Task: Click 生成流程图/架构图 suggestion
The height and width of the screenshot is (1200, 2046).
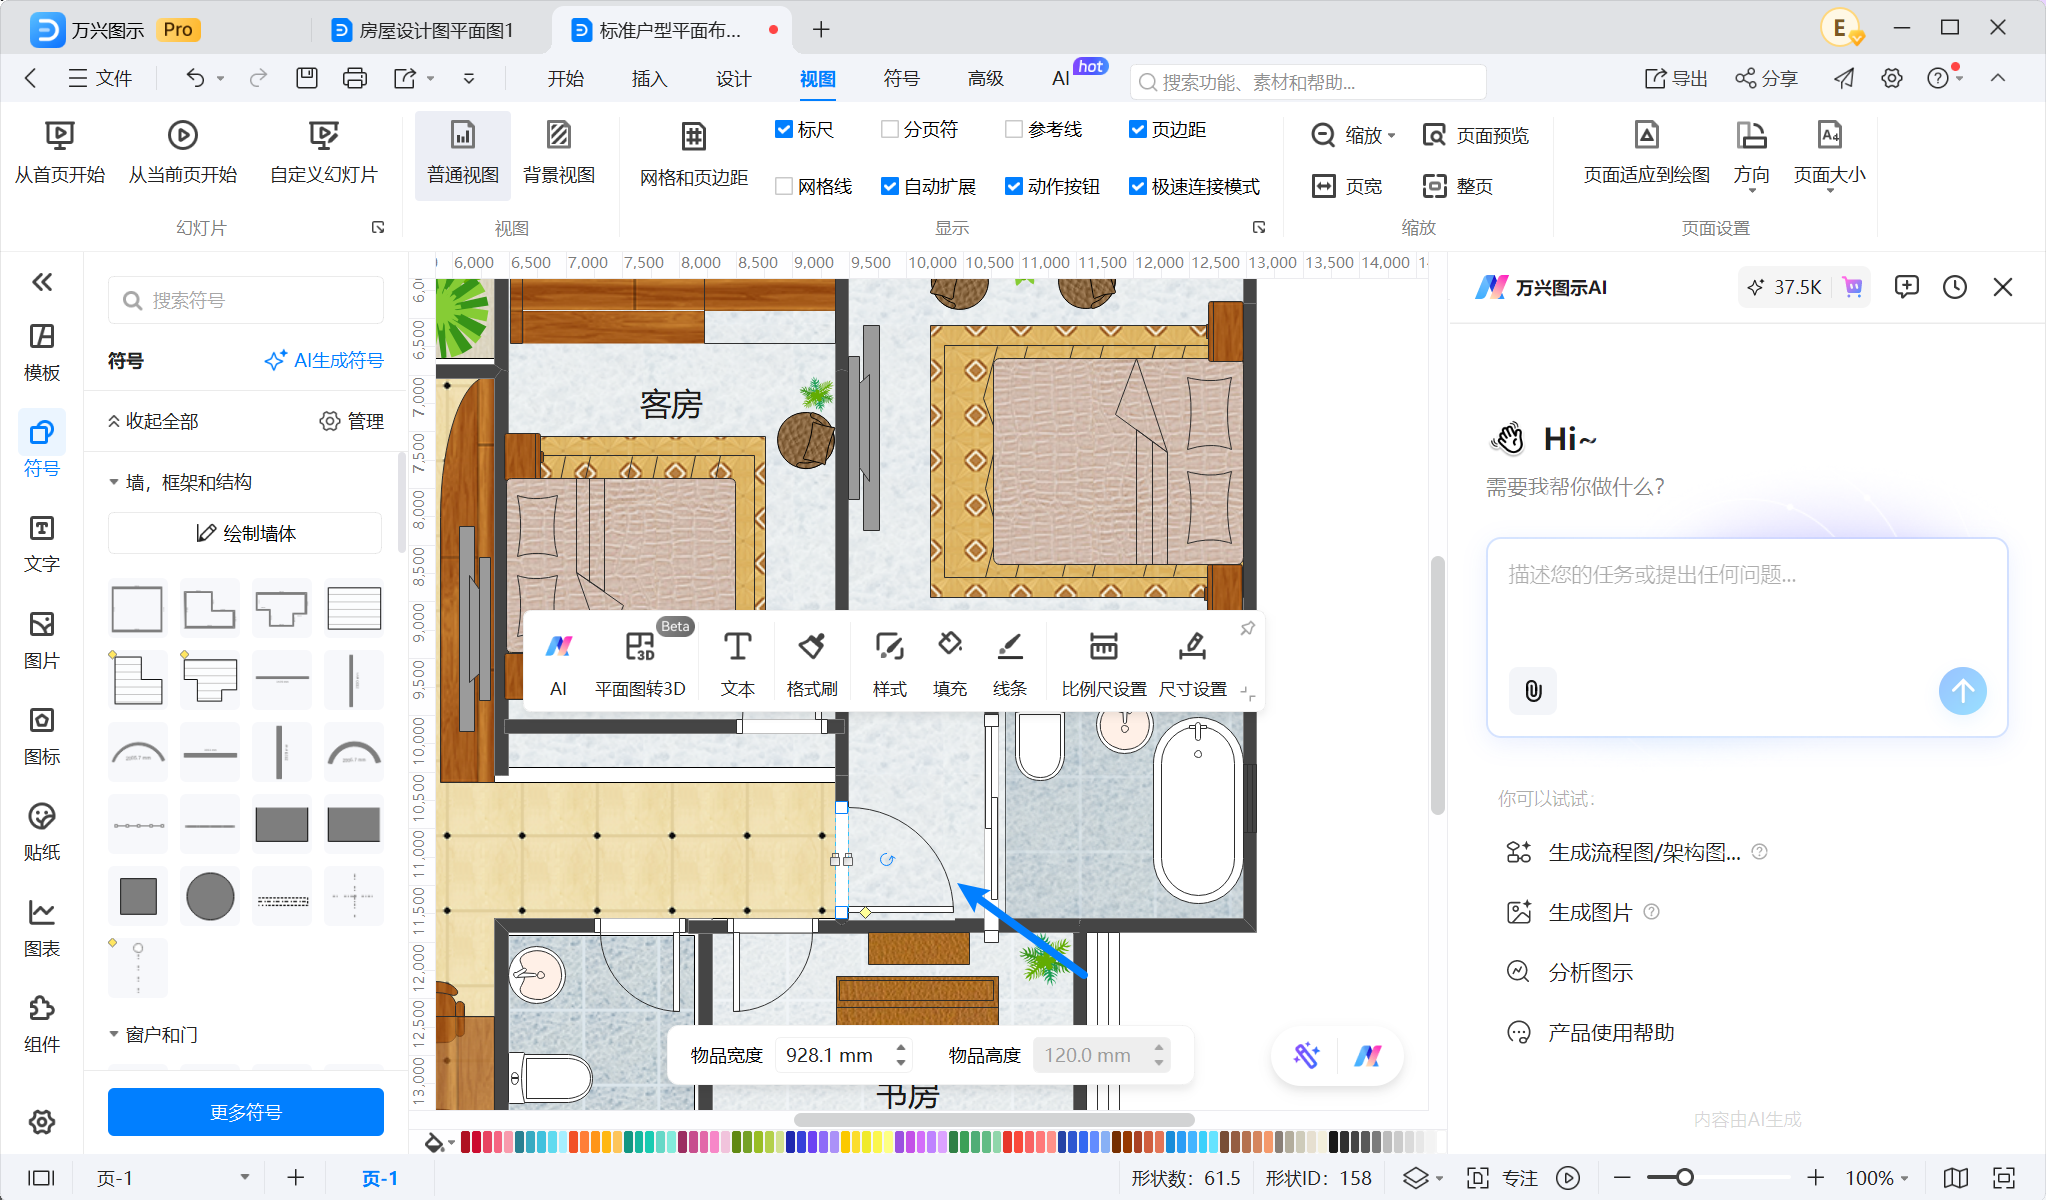Action: pos(1643,852)
